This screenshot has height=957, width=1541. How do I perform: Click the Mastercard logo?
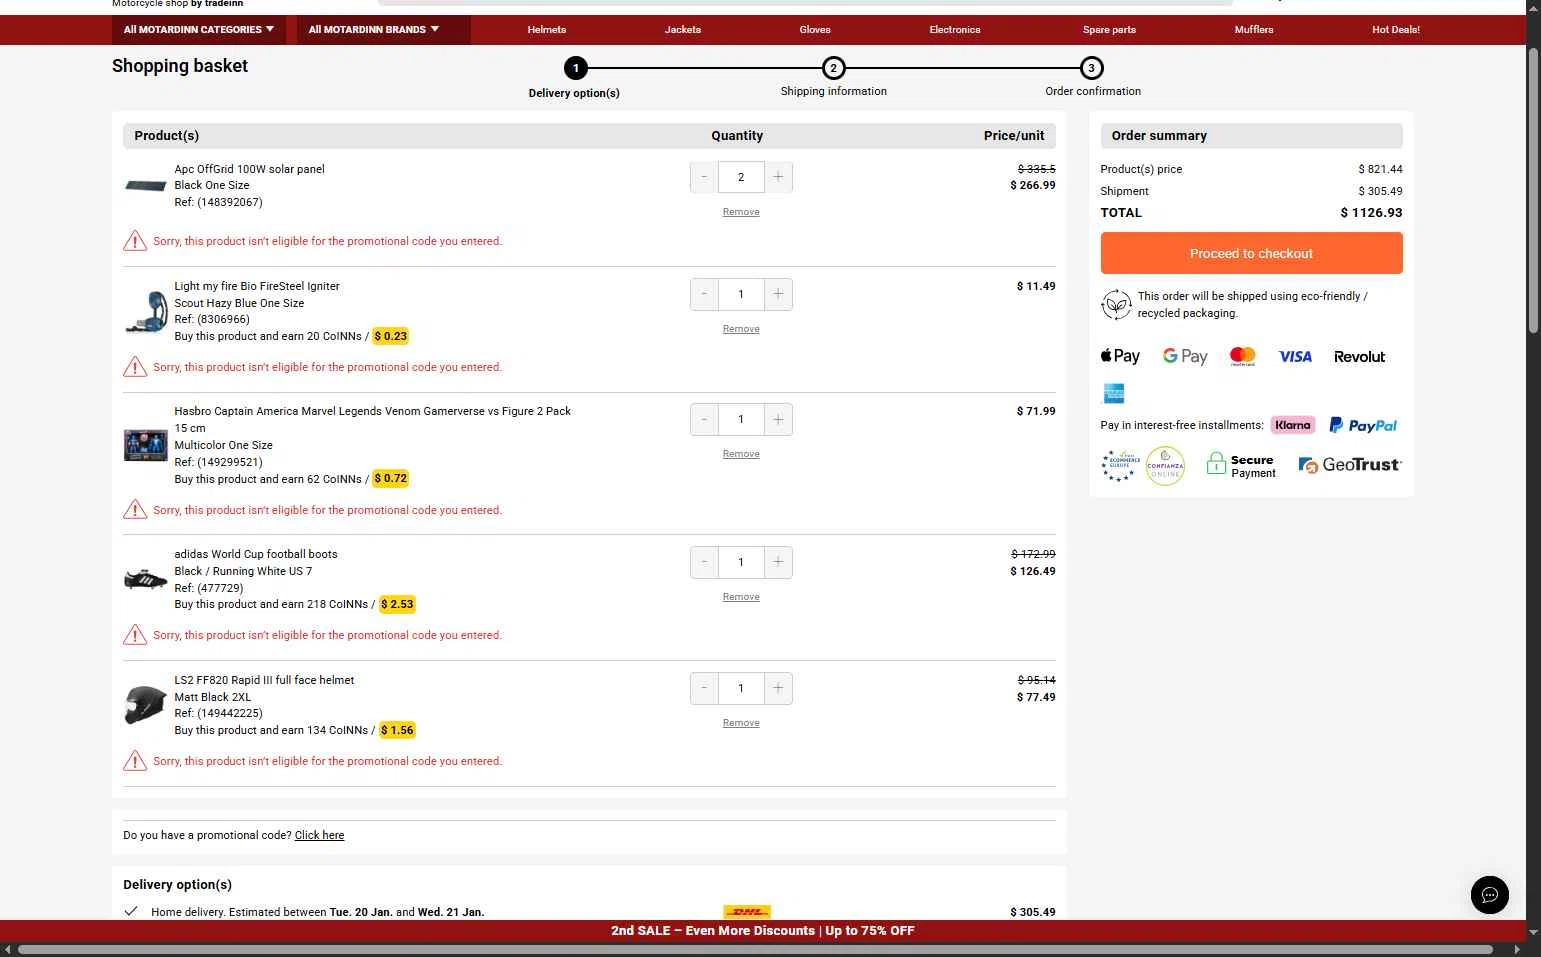pyautogui.click(x=1242, y=357)
